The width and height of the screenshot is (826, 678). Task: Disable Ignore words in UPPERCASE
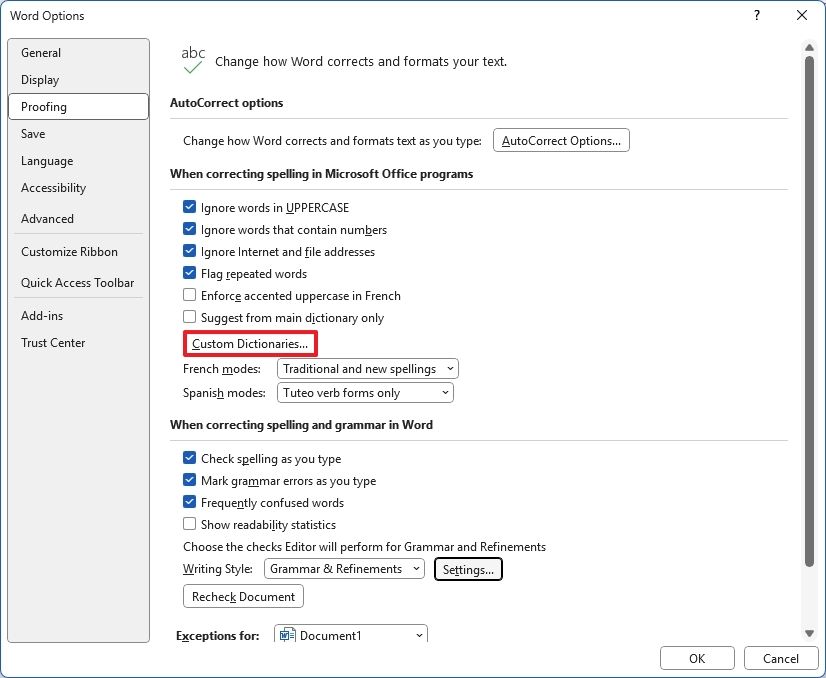pos(189,207)
